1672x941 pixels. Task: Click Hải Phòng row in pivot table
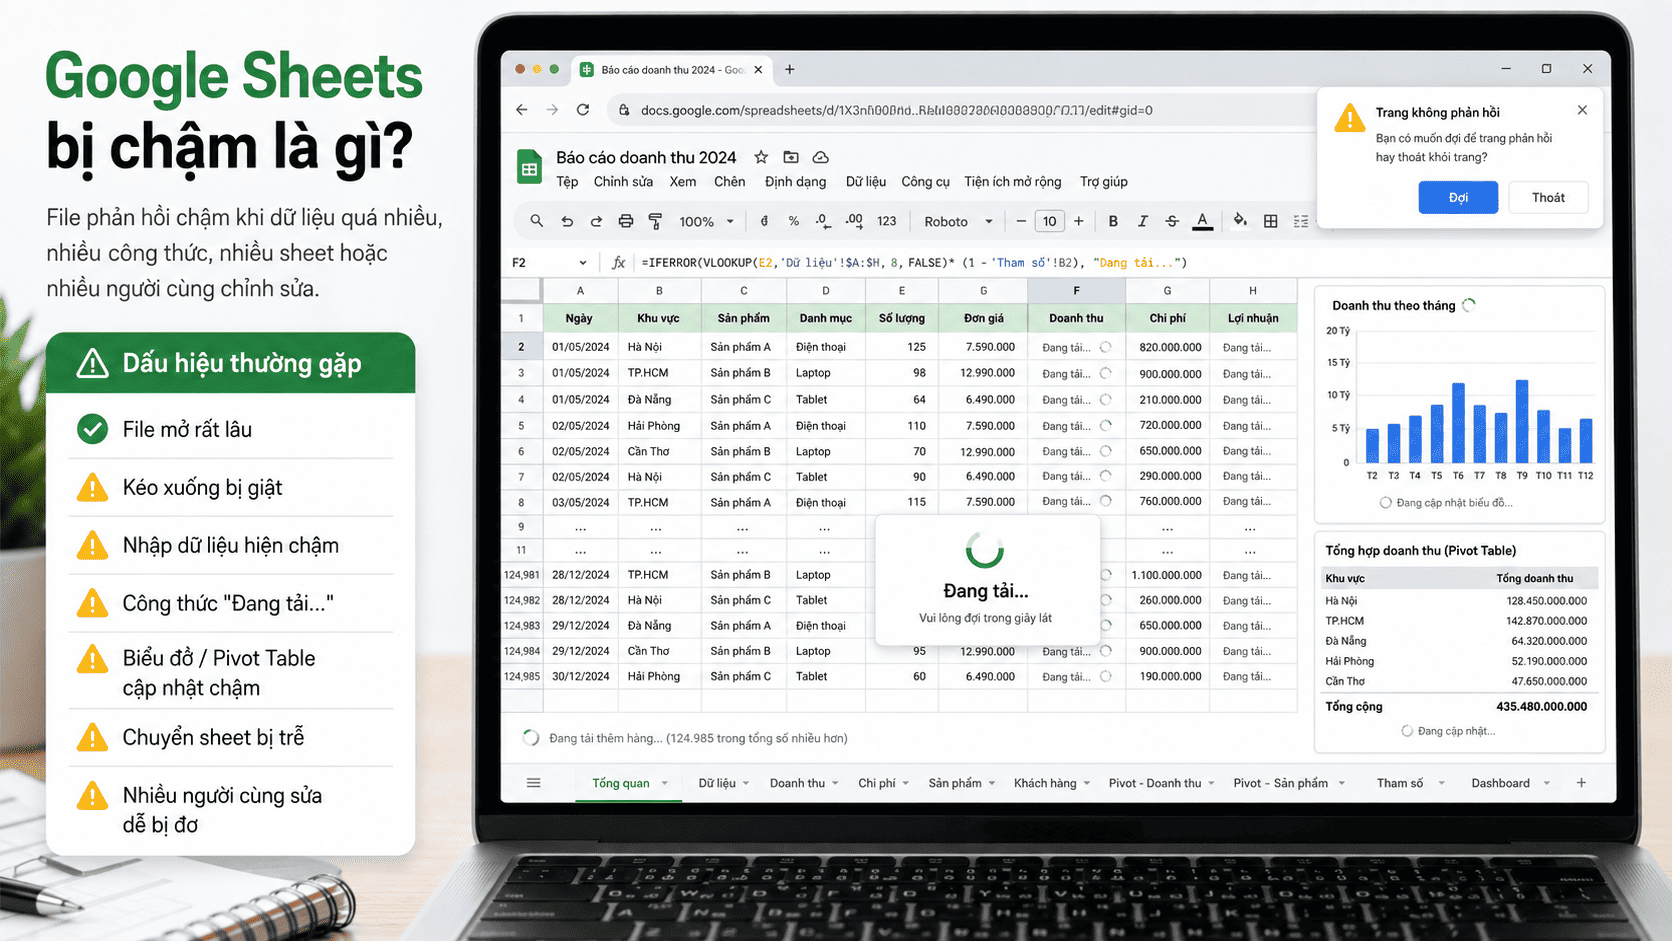tap(1456, 661)
